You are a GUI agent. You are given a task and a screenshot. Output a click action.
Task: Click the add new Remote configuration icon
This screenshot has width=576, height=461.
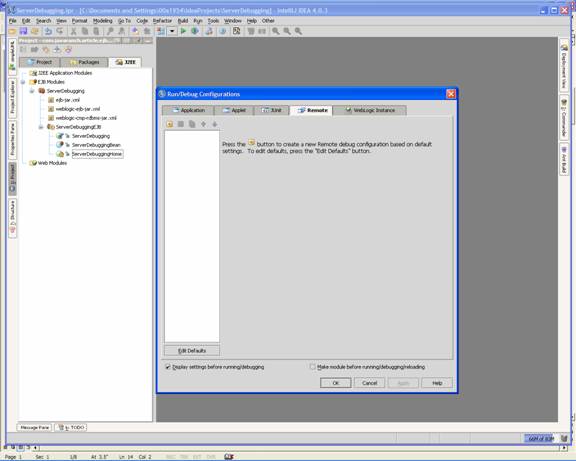pos(170,124)
